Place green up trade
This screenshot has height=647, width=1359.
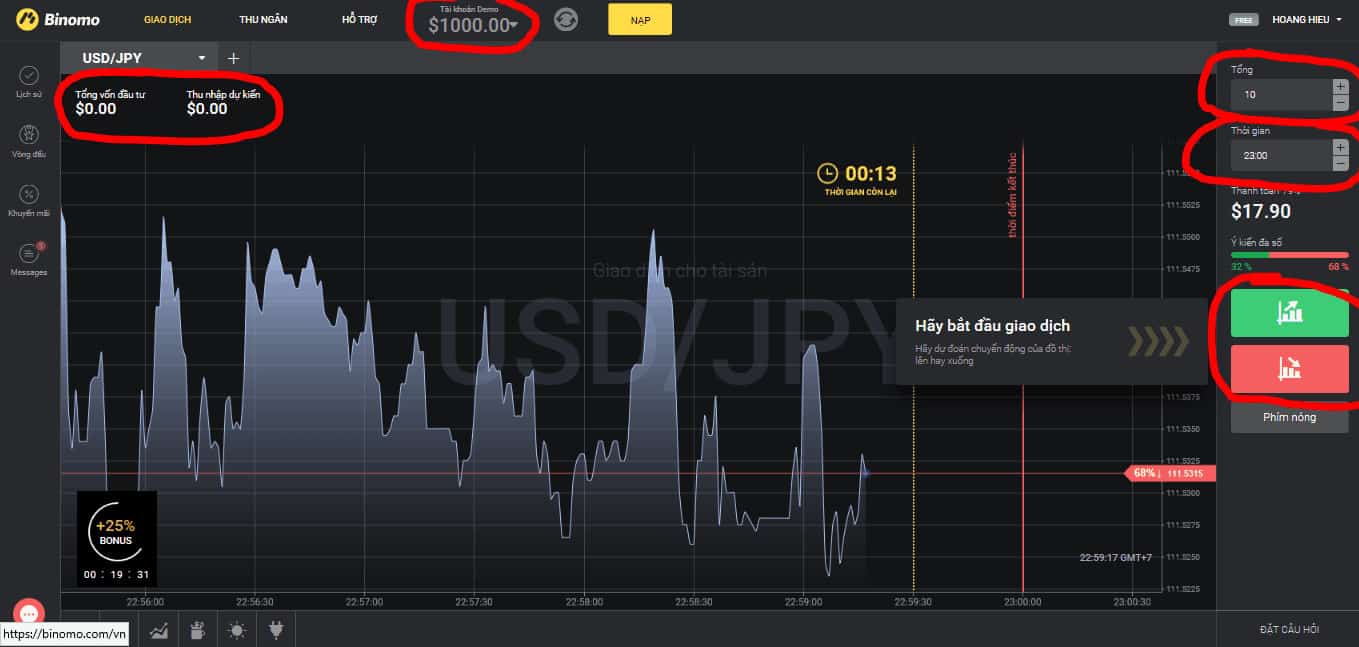point(1289,313)
